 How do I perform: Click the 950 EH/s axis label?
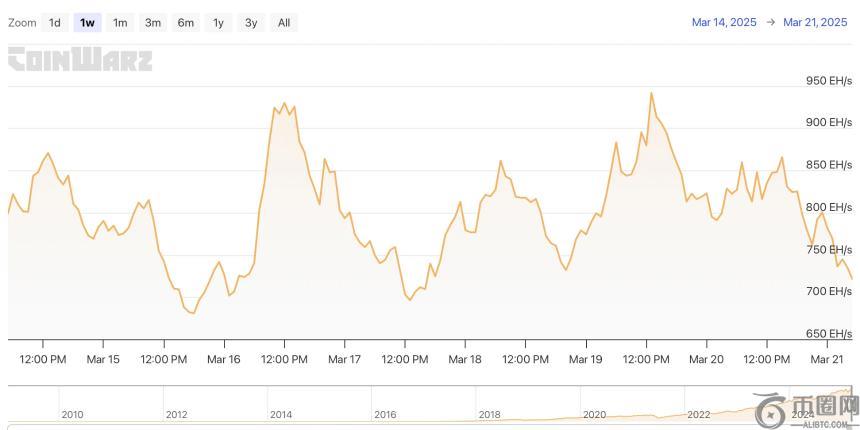pyautogui.click(x=829, y=81)
